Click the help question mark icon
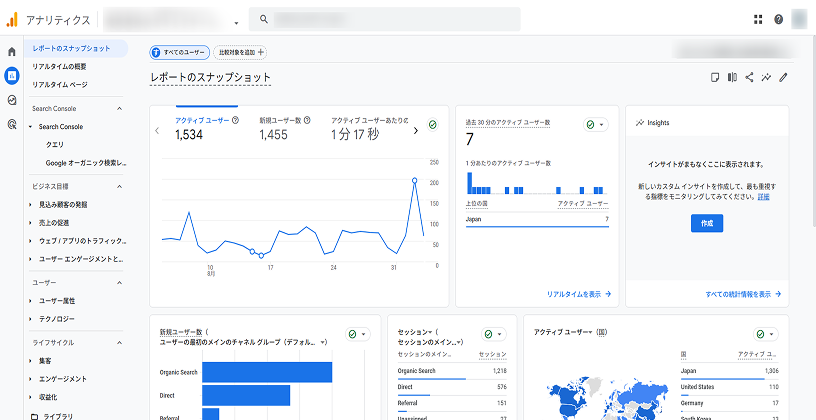 coord(778,19)
